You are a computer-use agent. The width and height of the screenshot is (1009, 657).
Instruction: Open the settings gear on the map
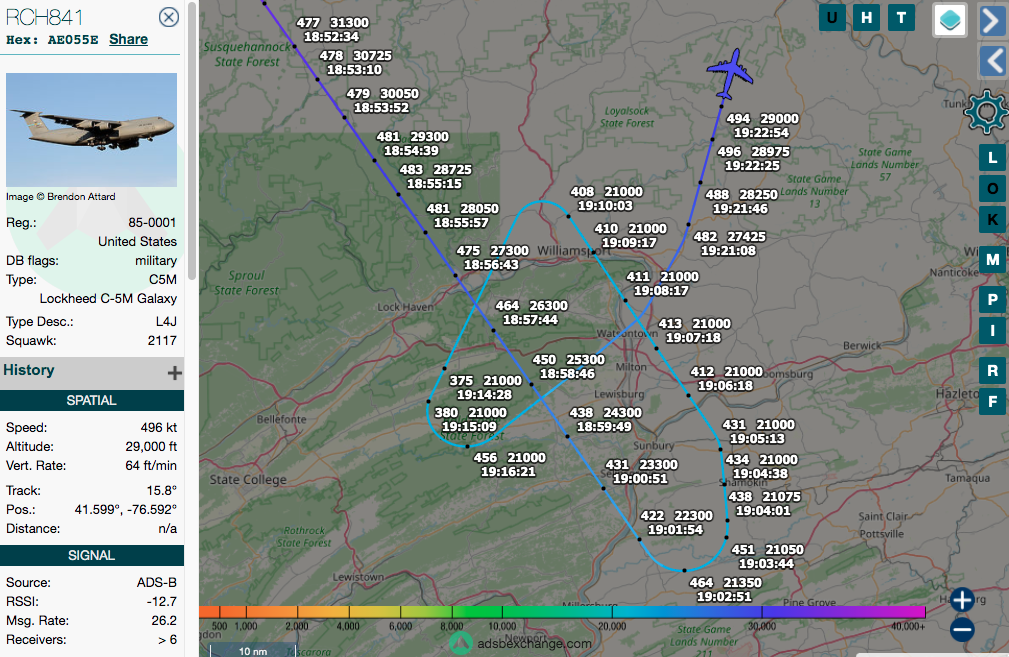click(x=986, y=113)
